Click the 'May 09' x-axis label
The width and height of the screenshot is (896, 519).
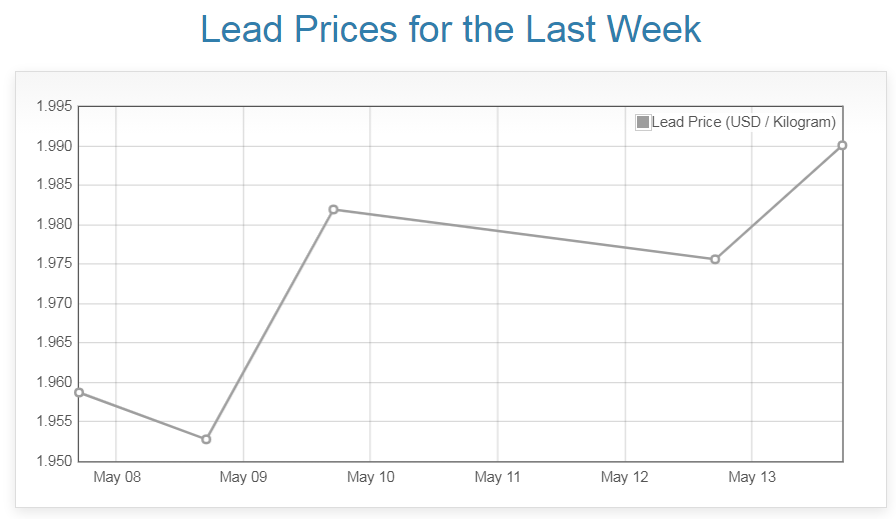(x=244, y=477)
